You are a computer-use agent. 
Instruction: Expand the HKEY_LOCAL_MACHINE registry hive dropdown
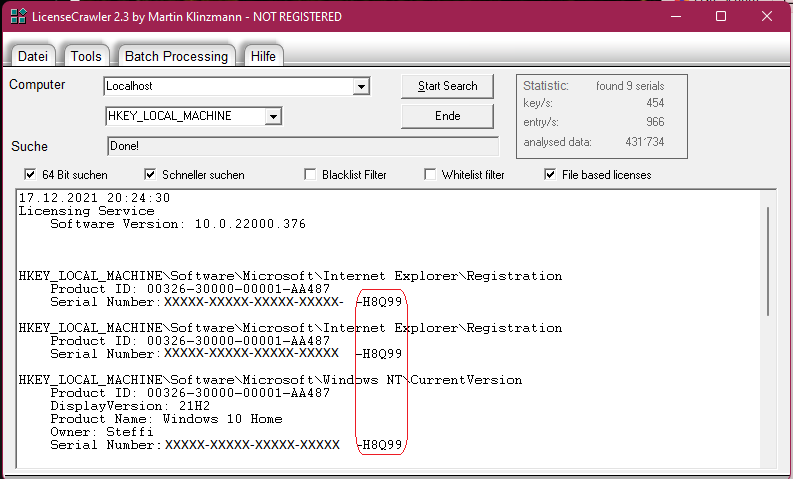(273, 116)
